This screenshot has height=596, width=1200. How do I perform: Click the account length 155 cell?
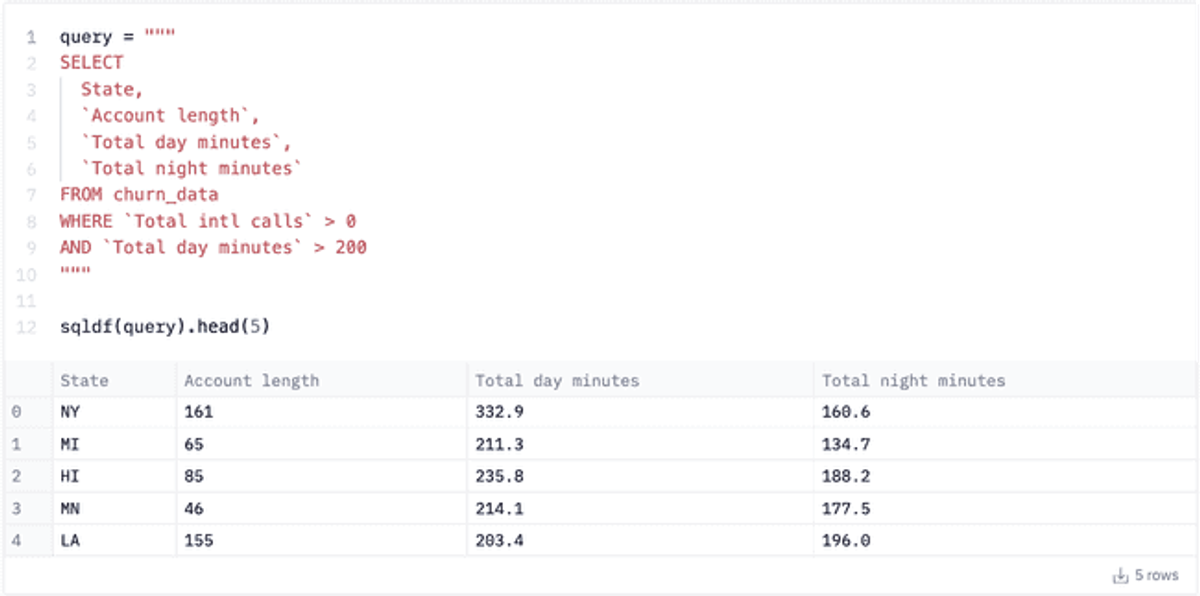[x=322, y=541]
